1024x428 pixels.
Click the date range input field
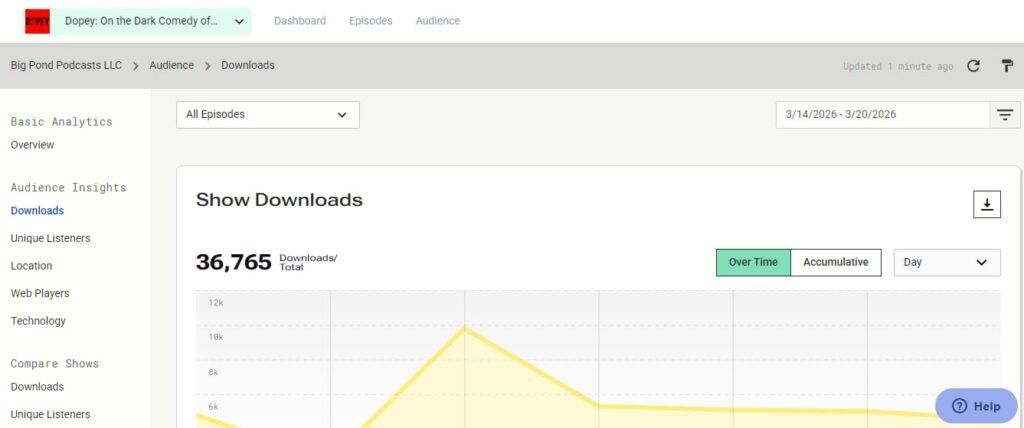point(883,115)
